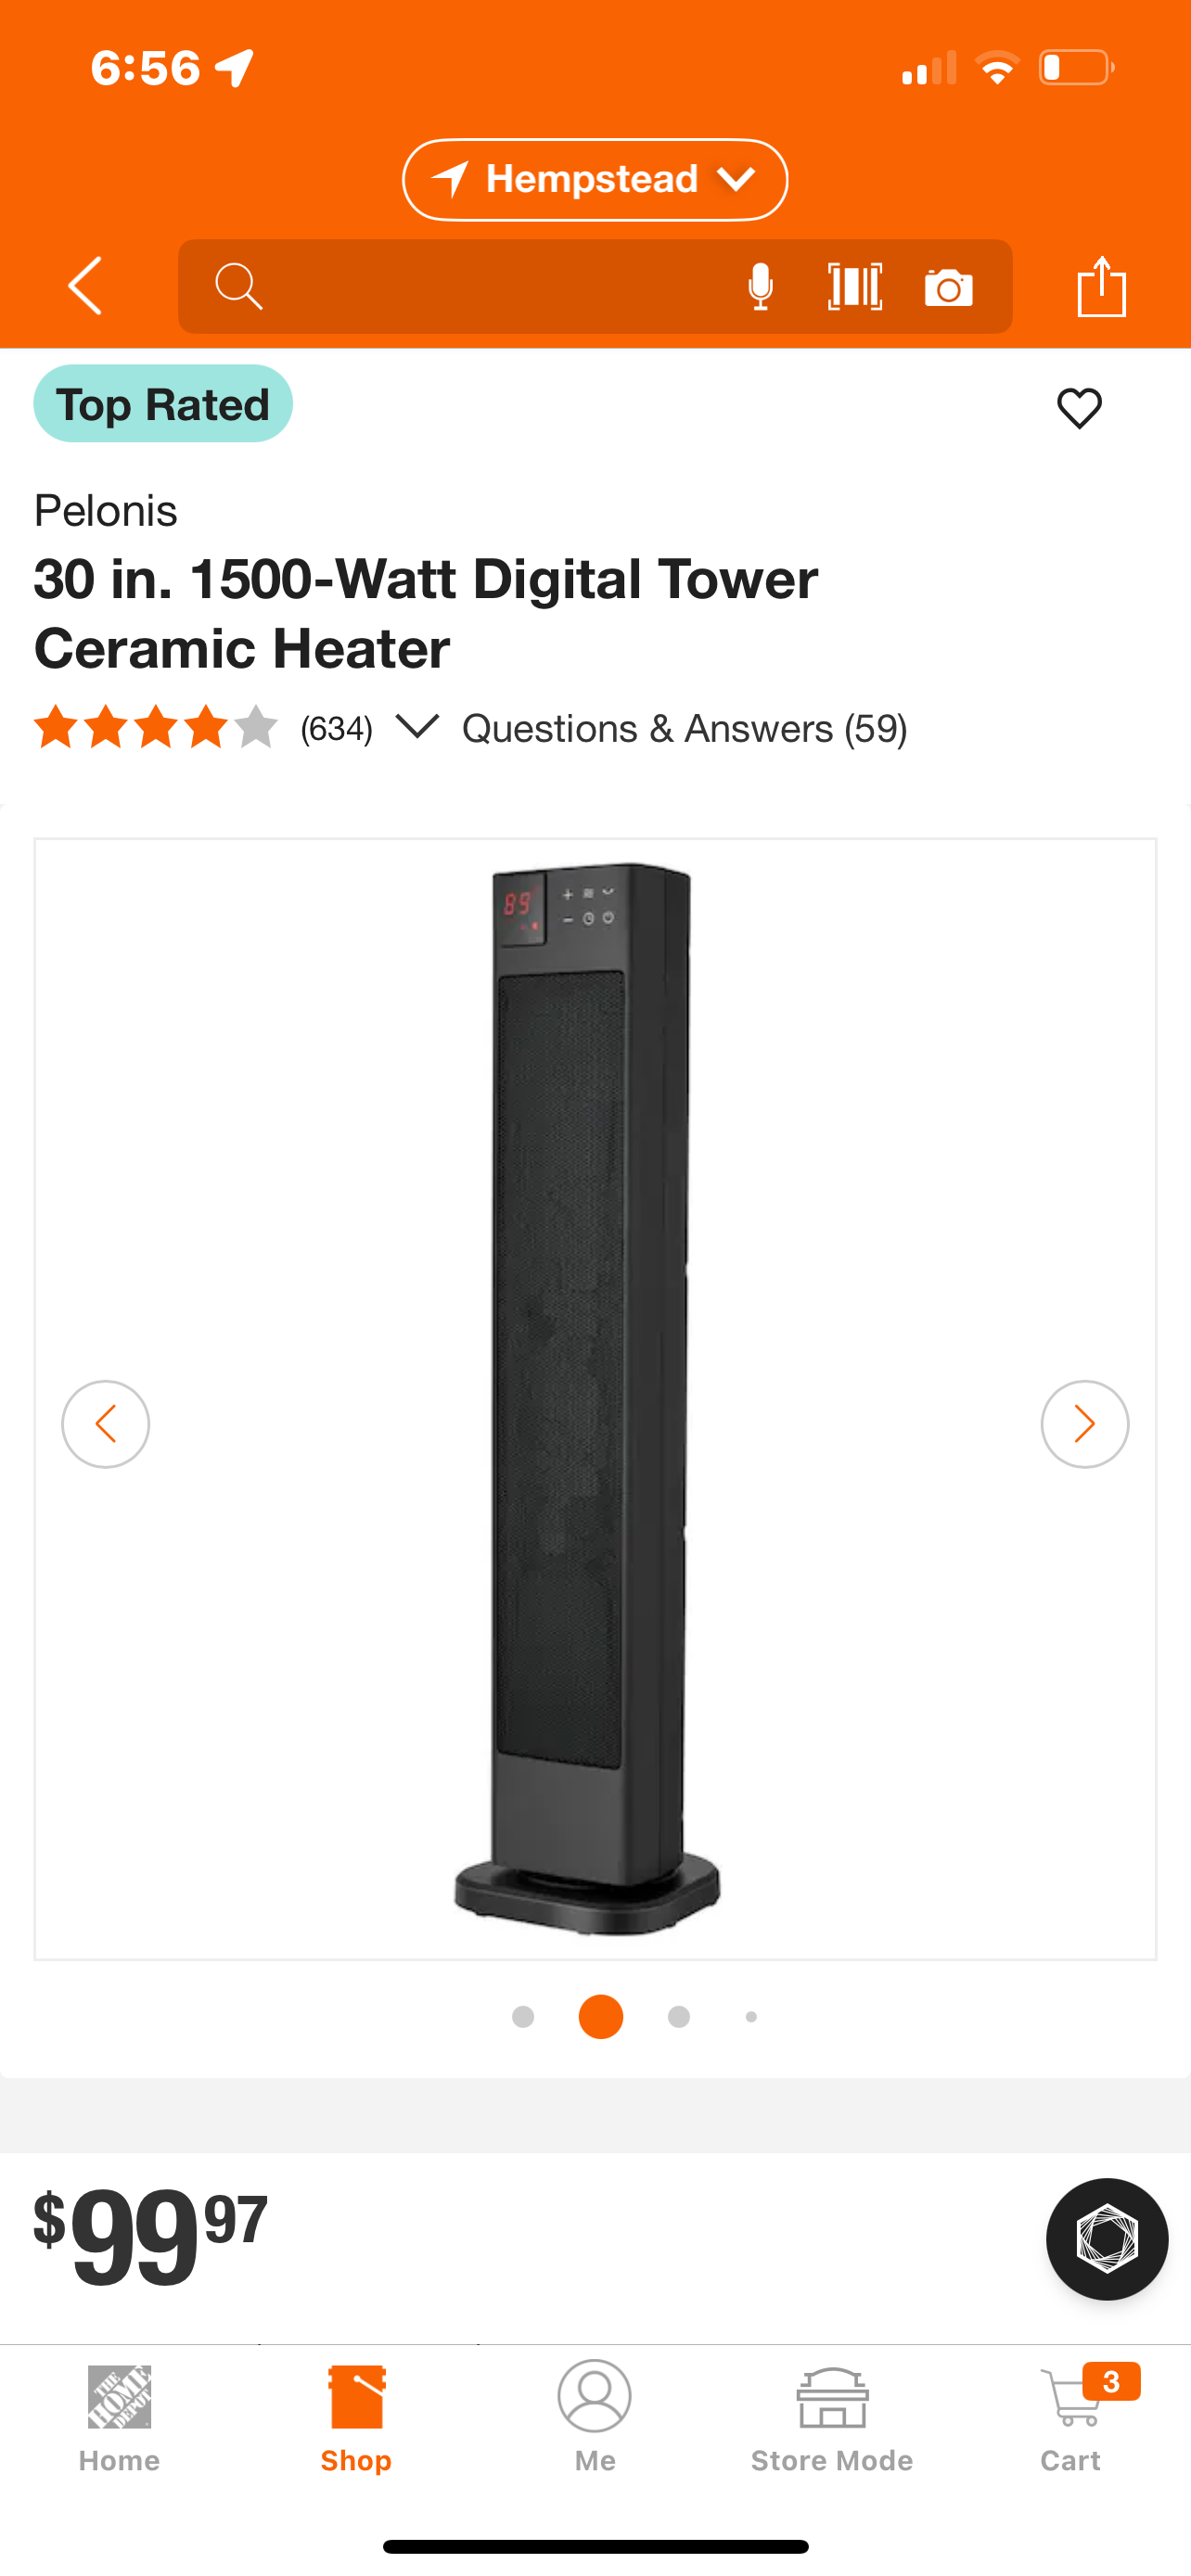Show next product image arrow
This screenshot has width=1191, height=2576.
1084,1423
